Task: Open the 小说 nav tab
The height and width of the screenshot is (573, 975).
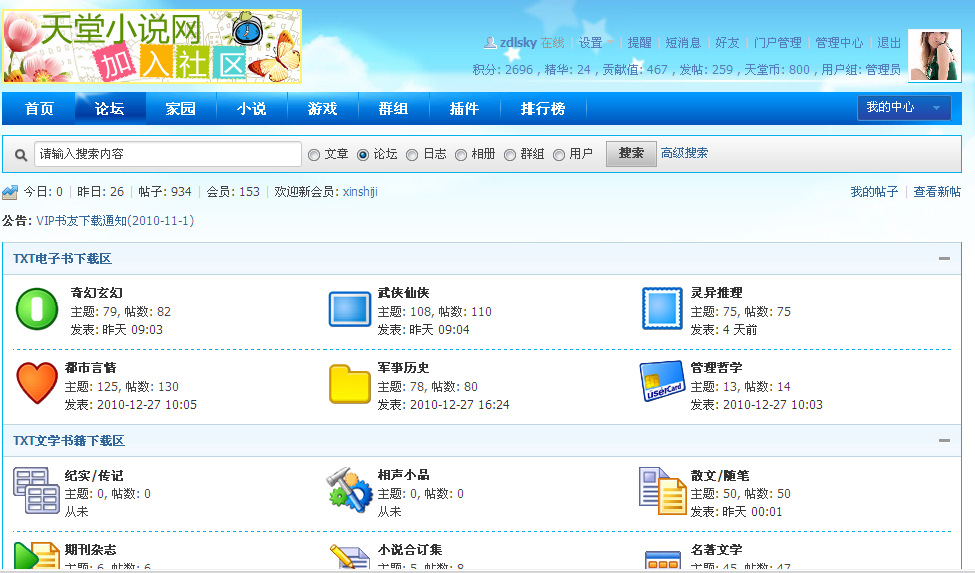Action: click(252, 109)
